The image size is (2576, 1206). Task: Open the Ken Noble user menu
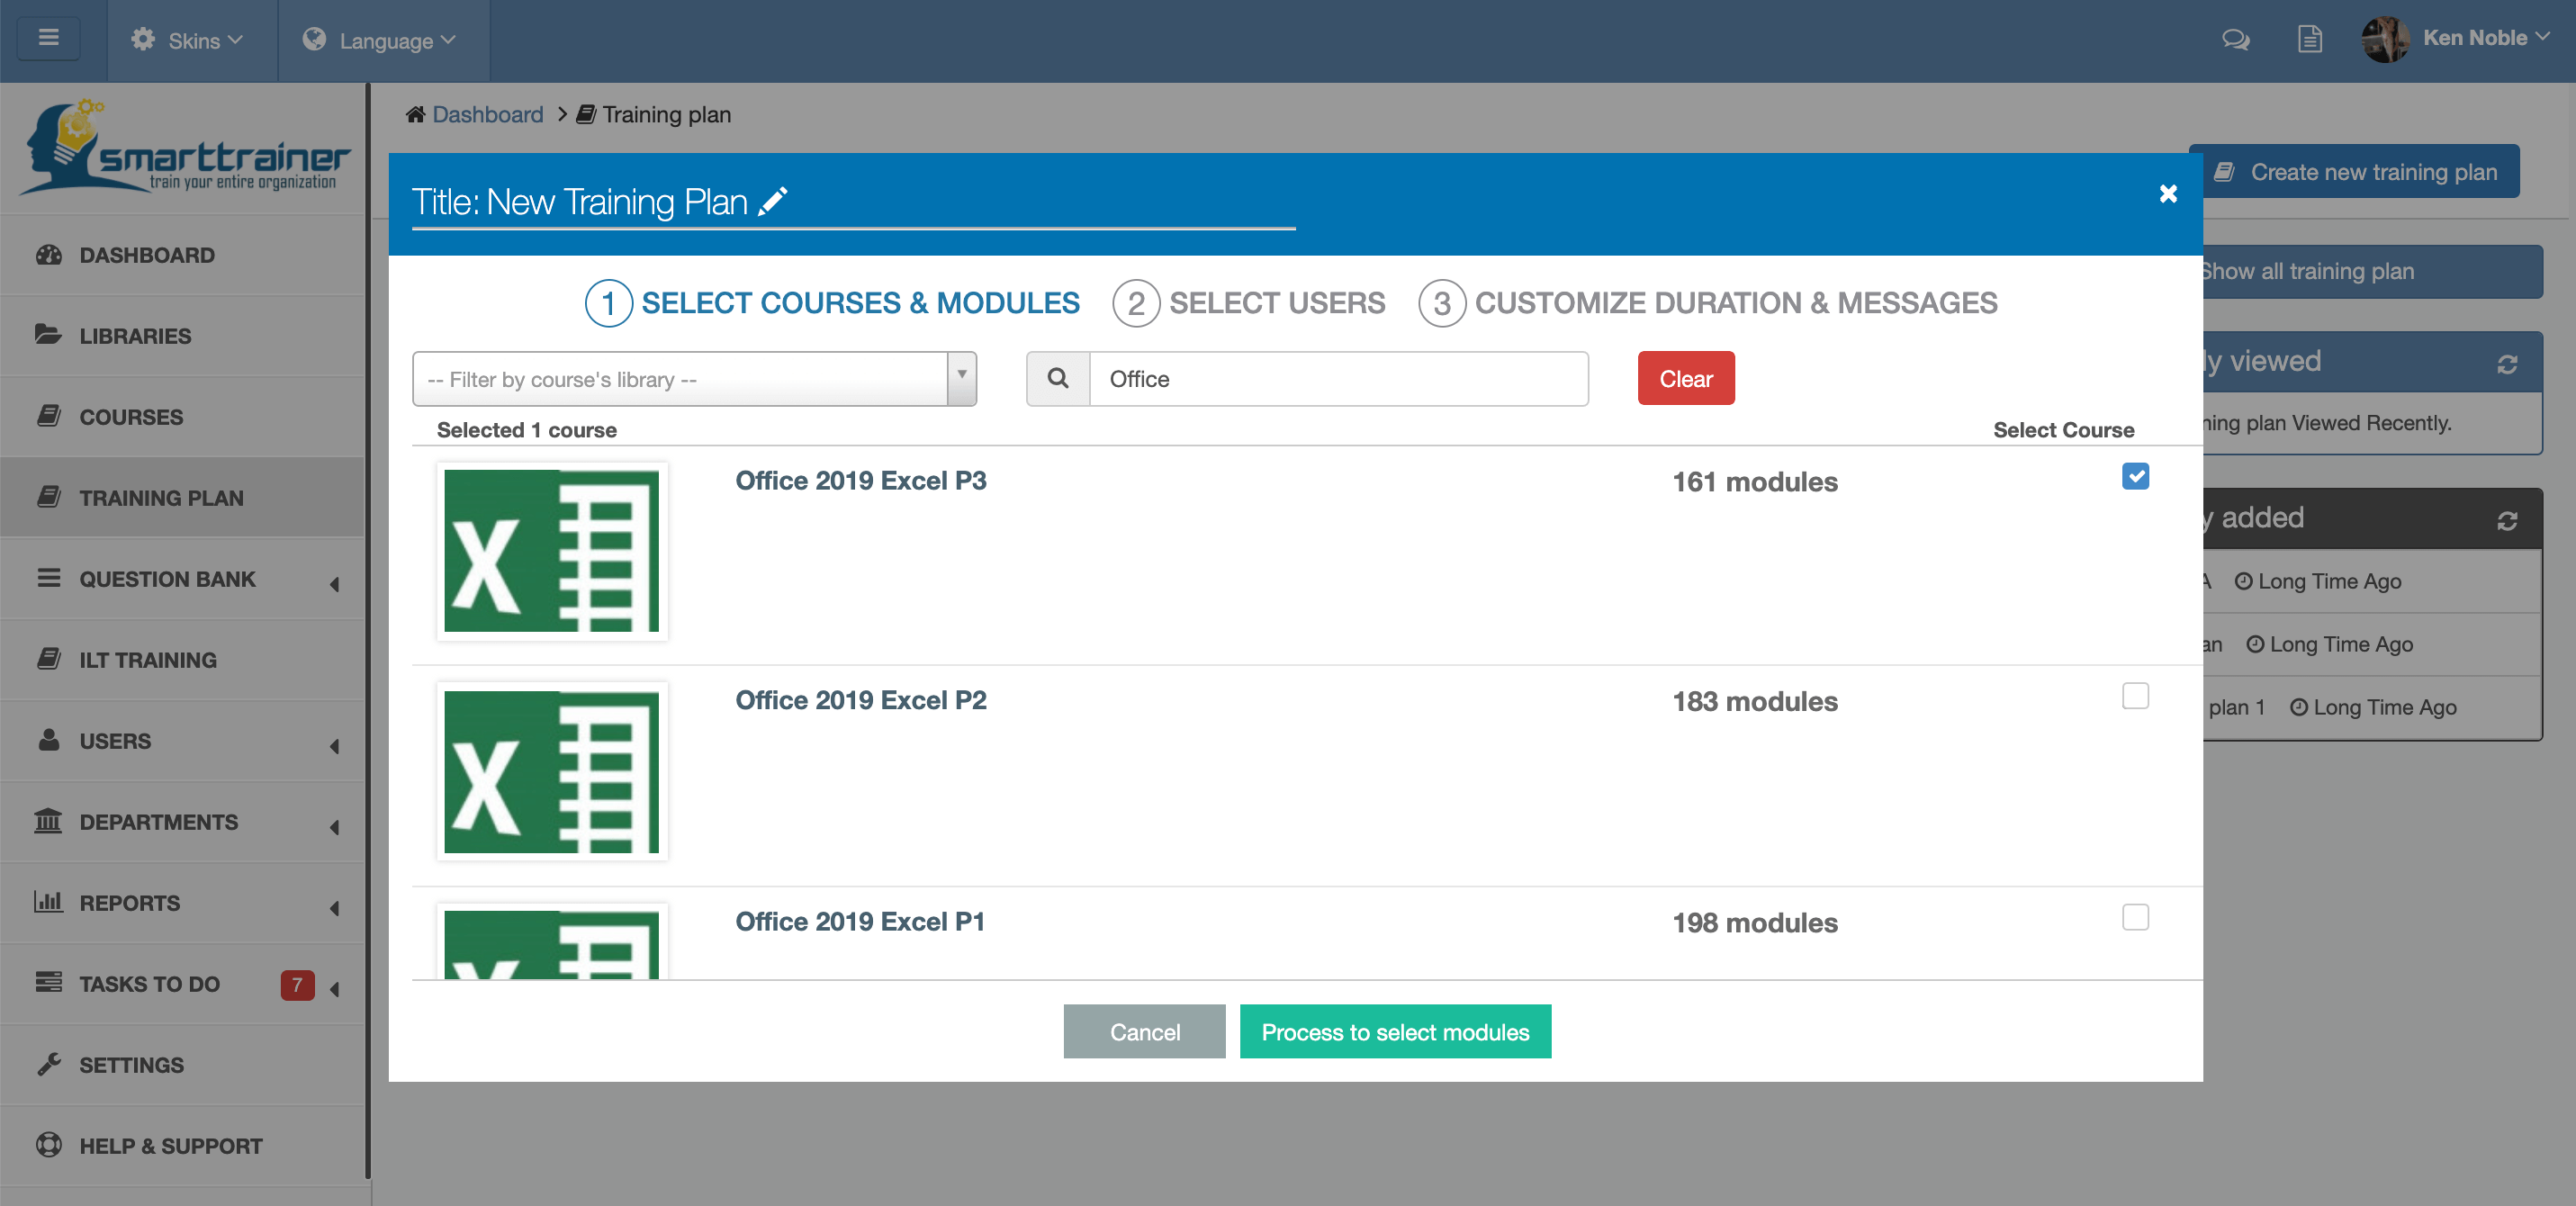pos(2485,38)
